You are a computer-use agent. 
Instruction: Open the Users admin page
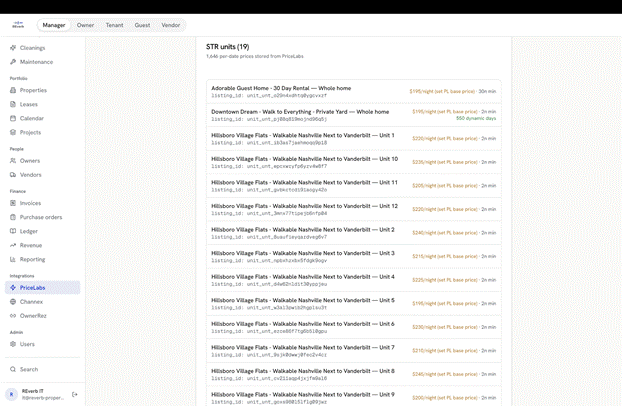(x=42, y=344)
